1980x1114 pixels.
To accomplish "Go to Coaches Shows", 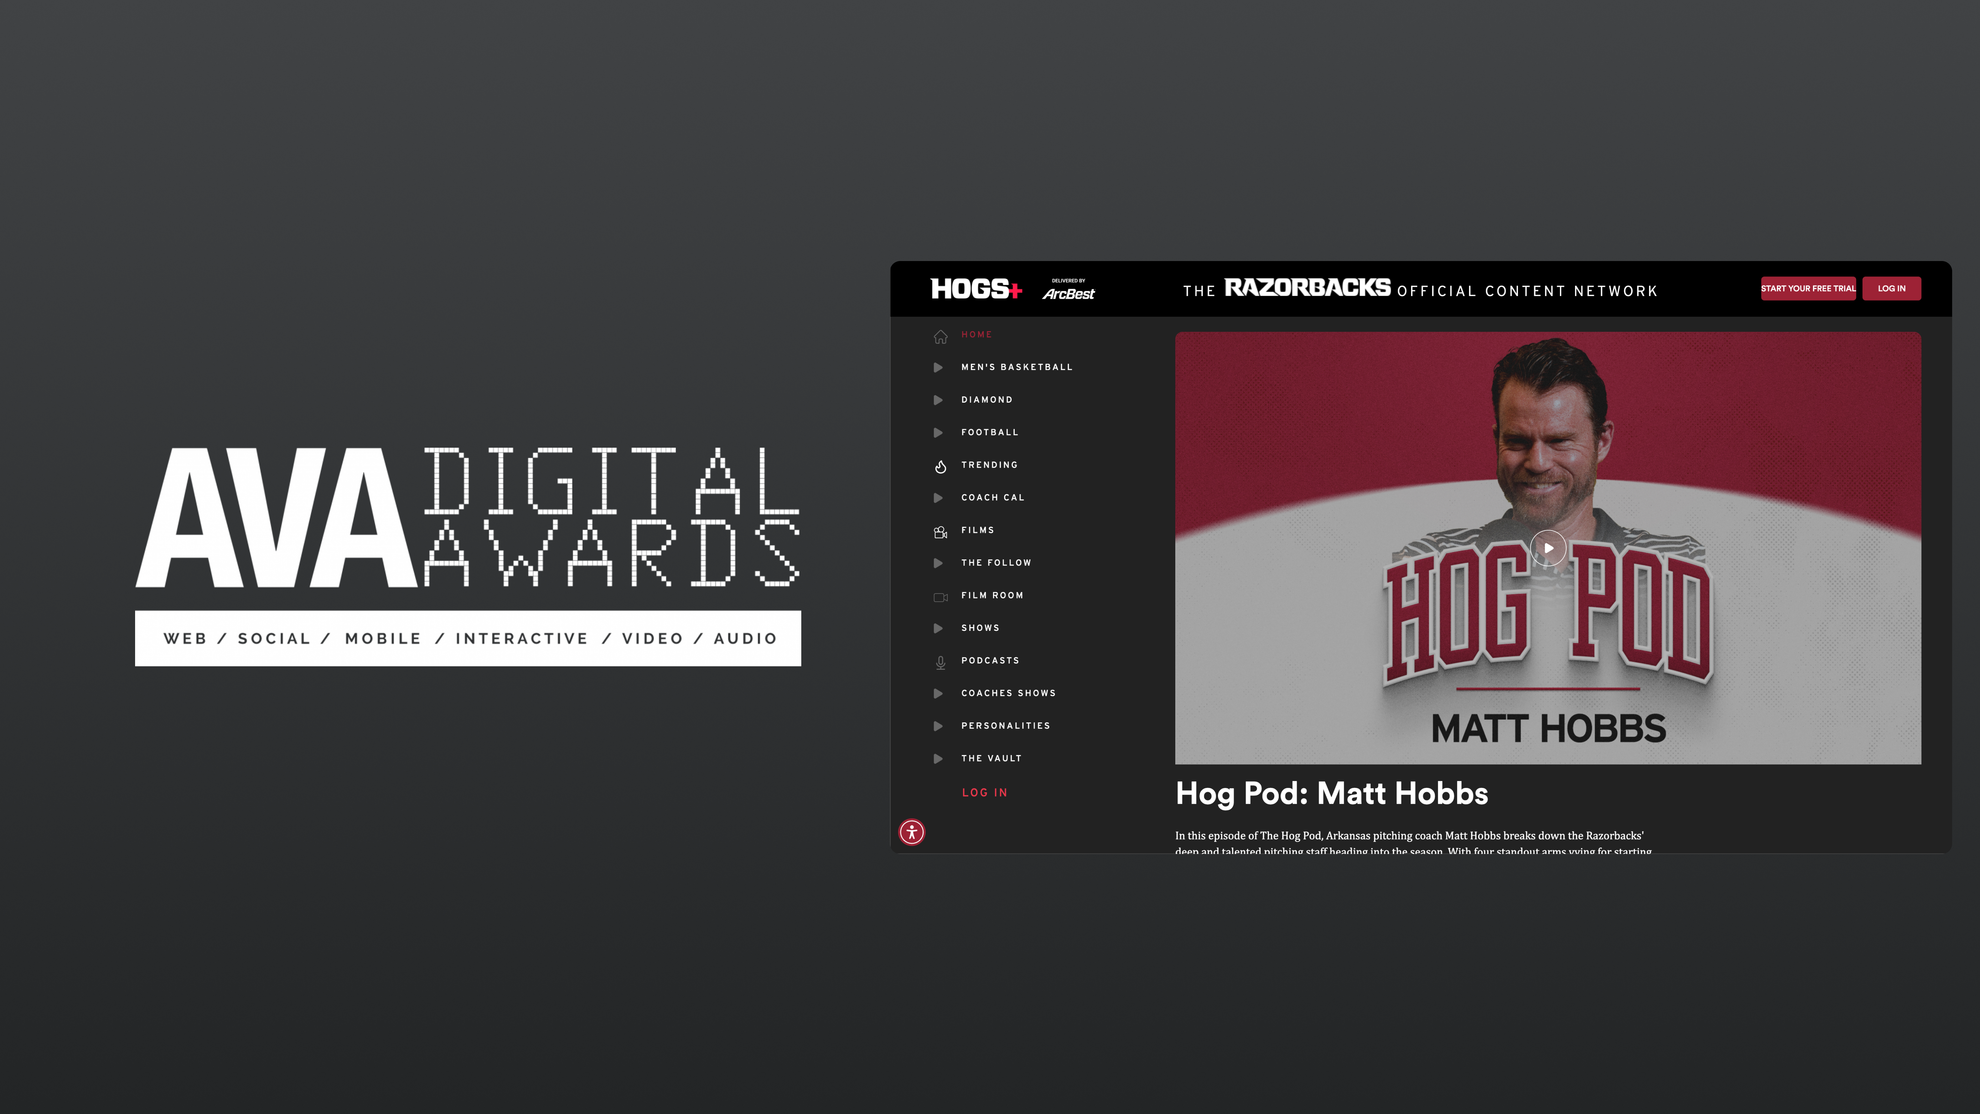I will point(1008,693).
